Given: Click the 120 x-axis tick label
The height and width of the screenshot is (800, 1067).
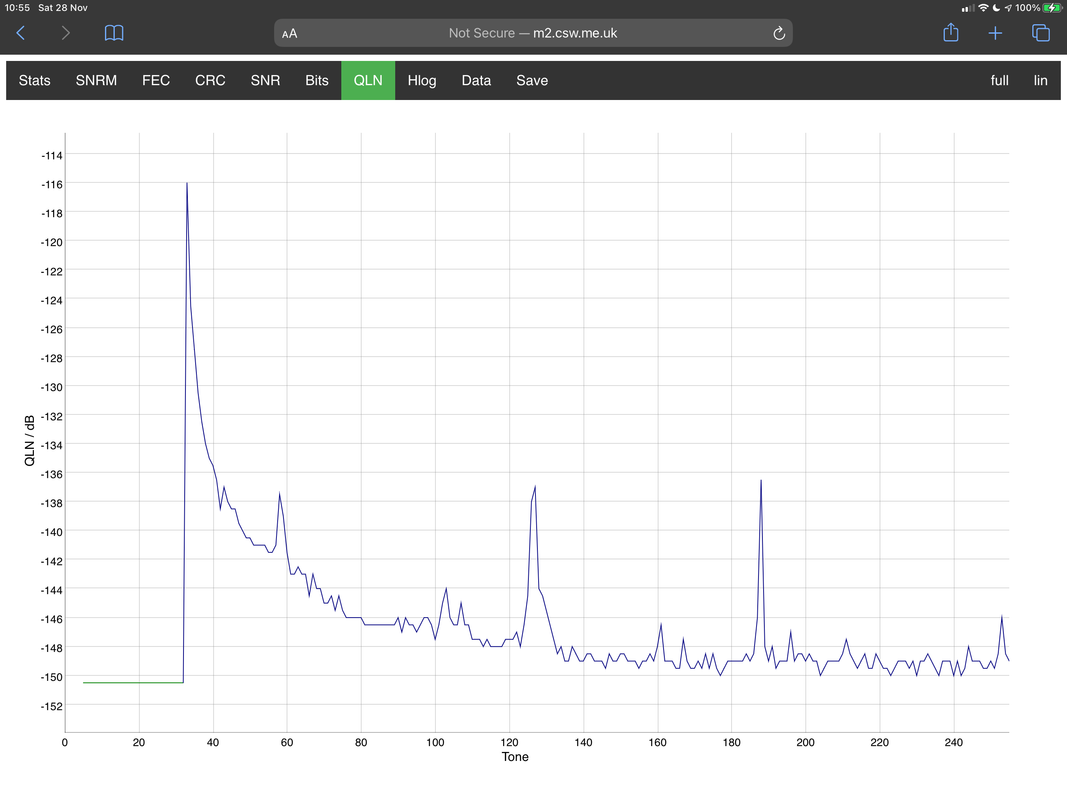Looking at the screenshot, I should coord(509,742).
